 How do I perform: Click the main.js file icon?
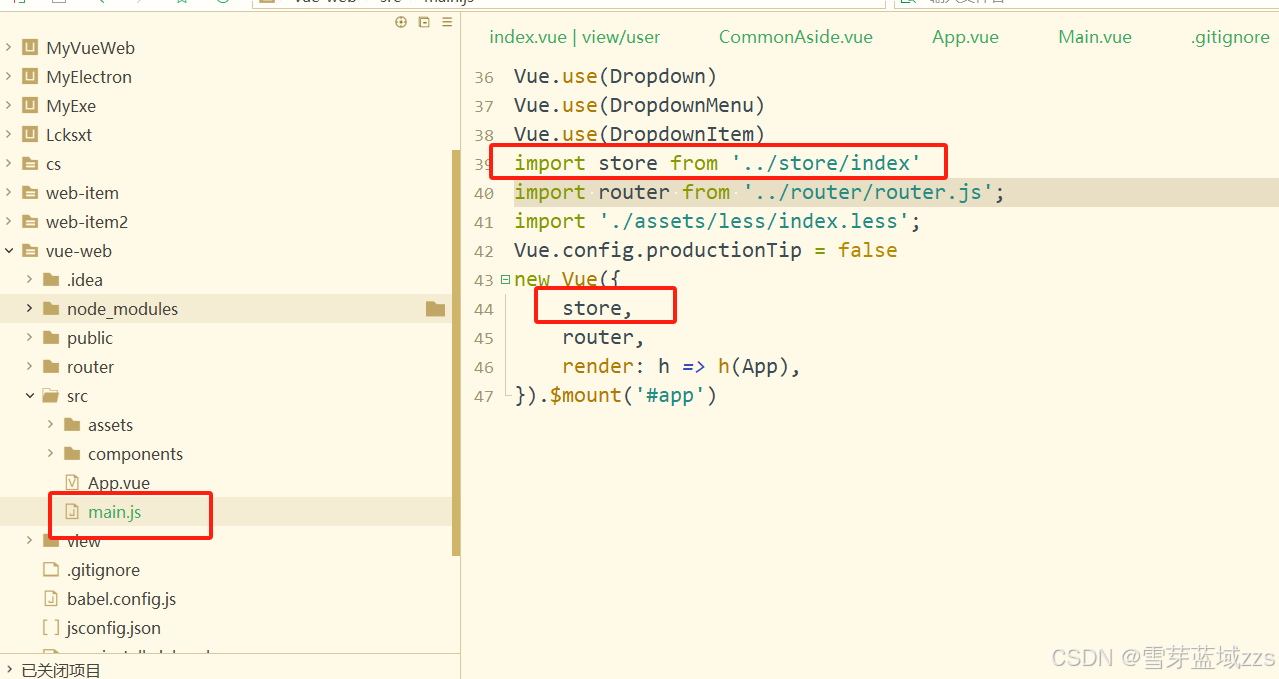(72, 512)
